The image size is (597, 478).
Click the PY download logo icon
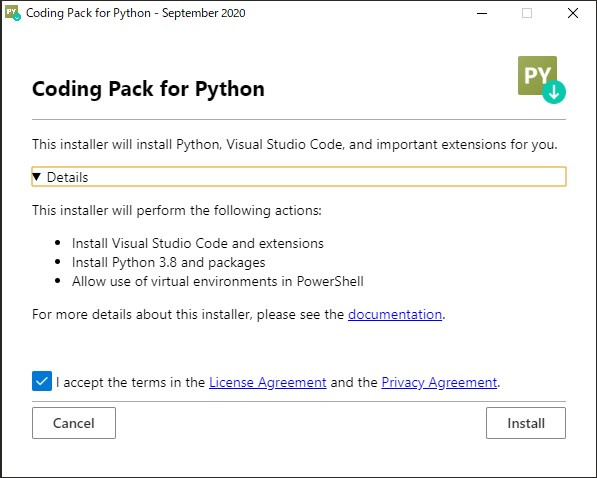pos(541,80)
